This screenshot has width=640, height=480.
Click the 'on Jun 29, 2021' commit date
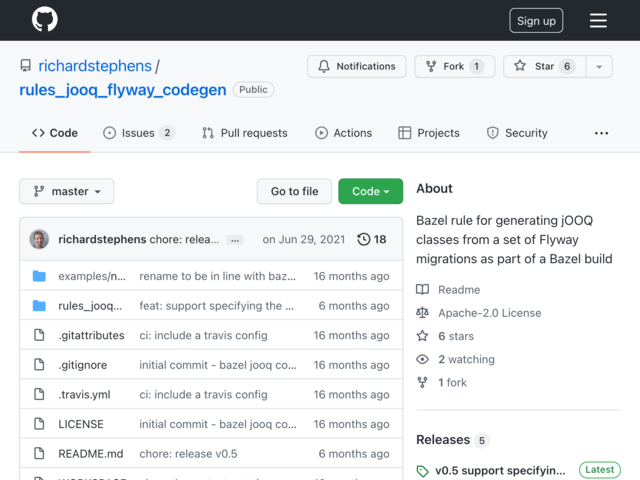[304, 239]
